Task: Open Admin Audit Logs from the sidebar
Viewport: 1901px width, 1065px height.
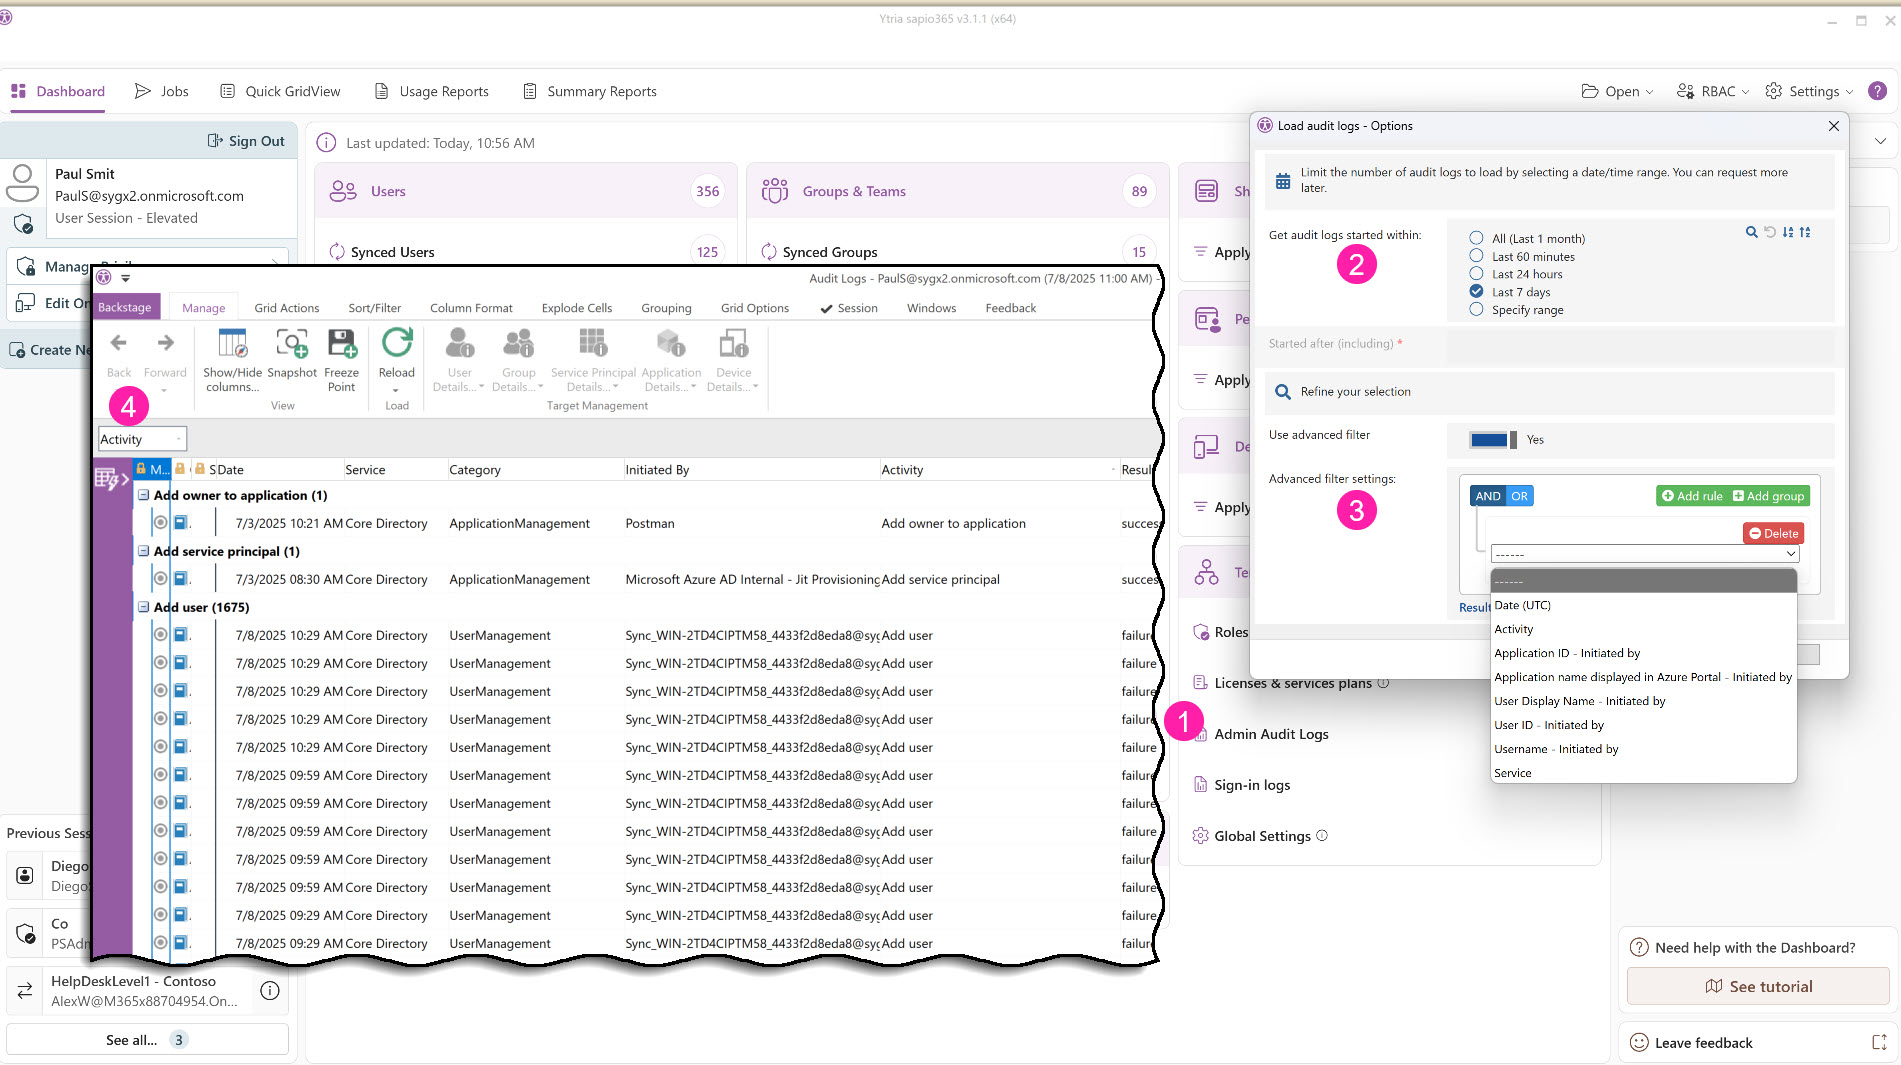Action: (1271, 733)
